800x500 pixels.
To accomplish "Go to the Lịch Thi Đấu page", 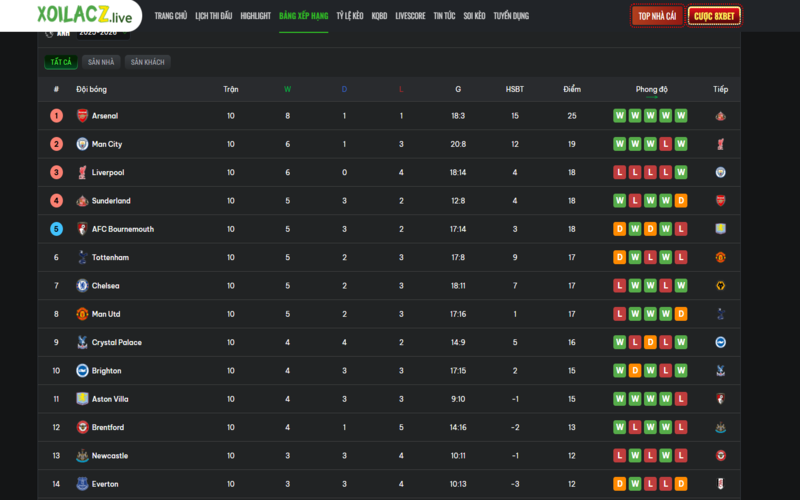I will (215, 17).
